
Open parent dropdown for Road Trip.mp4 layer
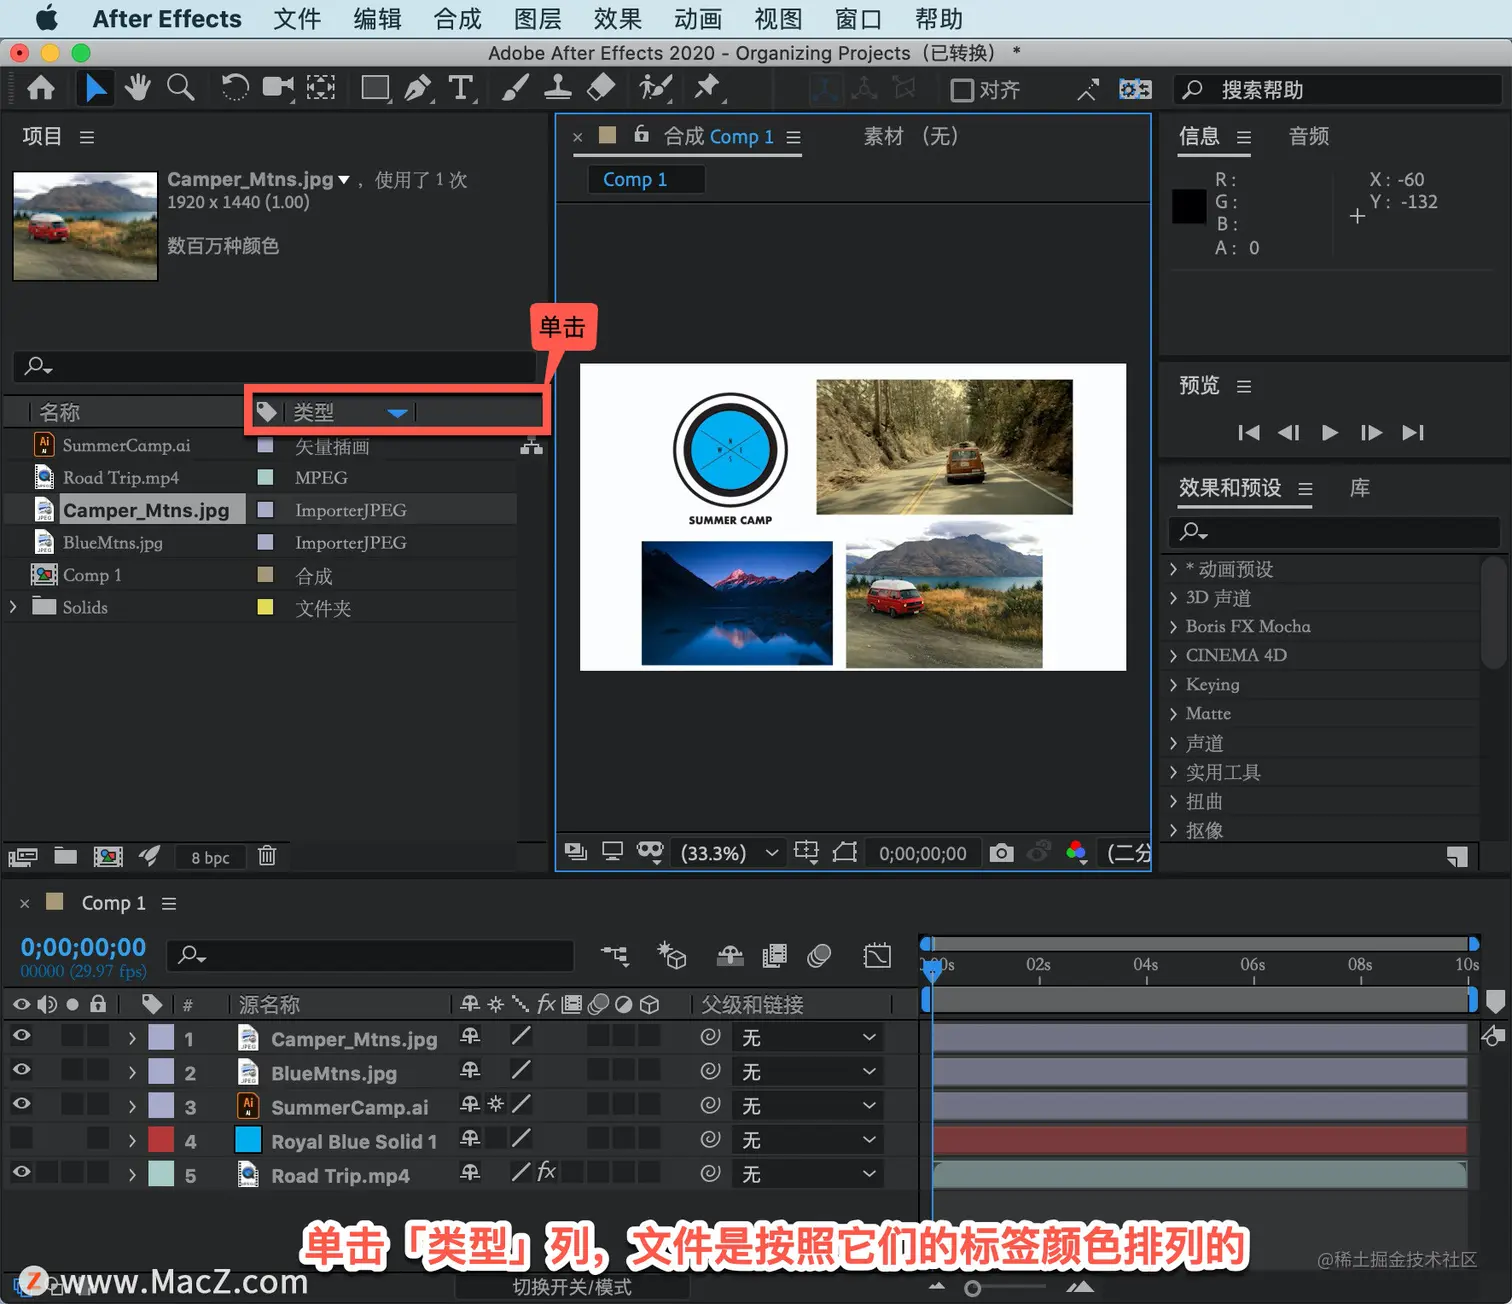coord(807,1174)
